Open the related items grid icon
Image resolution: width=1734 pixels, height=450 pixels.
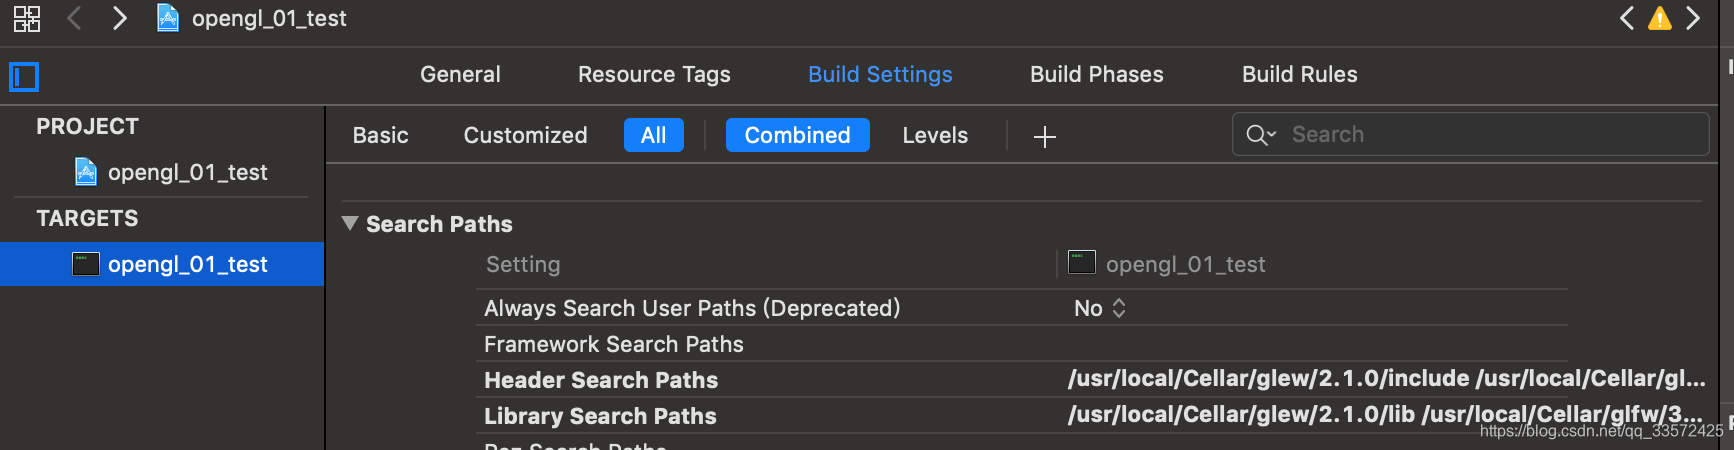click(x=27, y=18)
